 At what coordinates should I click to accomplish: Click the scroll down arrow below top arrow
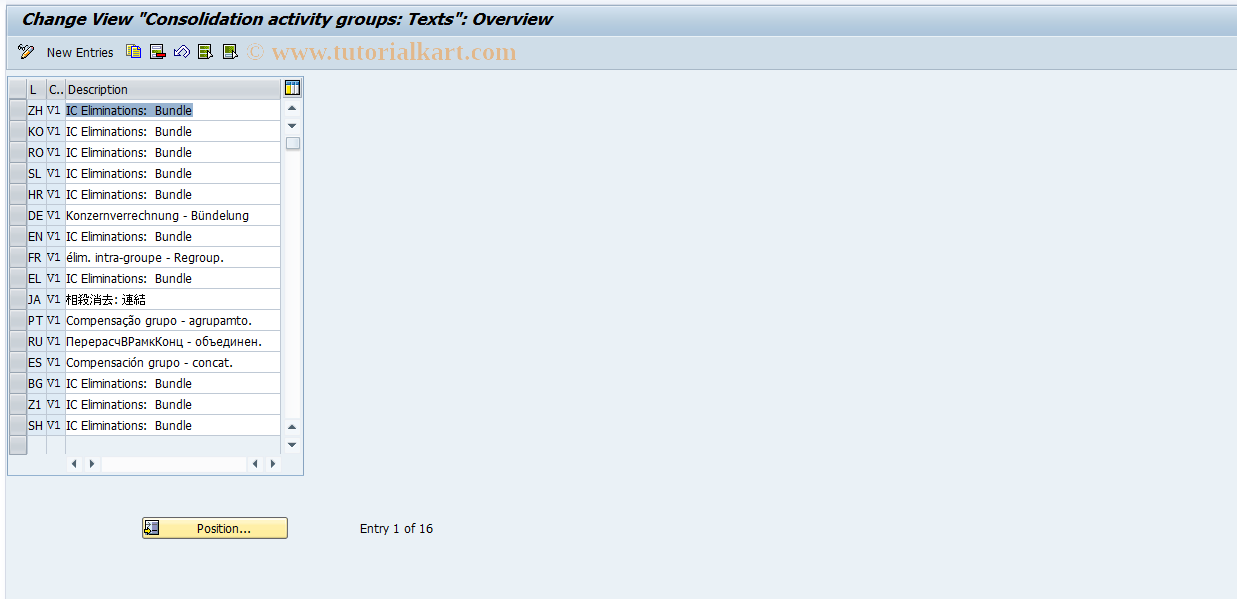292,125
